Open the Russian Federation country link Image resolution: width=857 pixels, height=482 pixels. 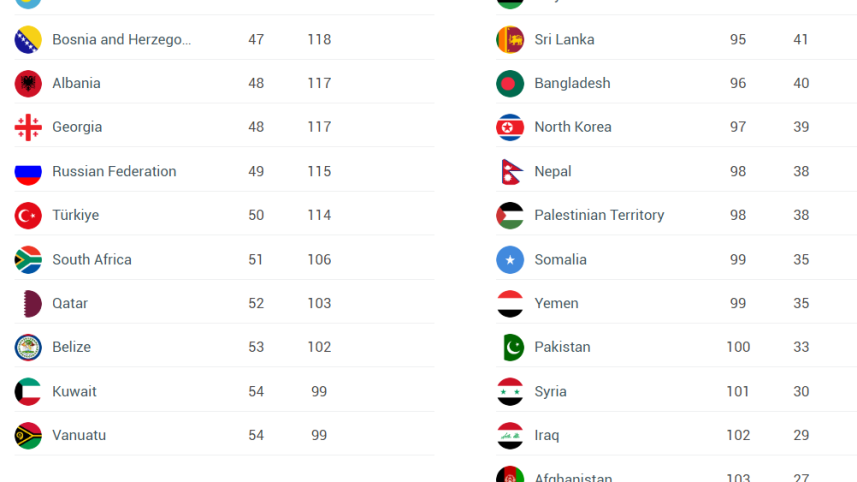[114, 172]
